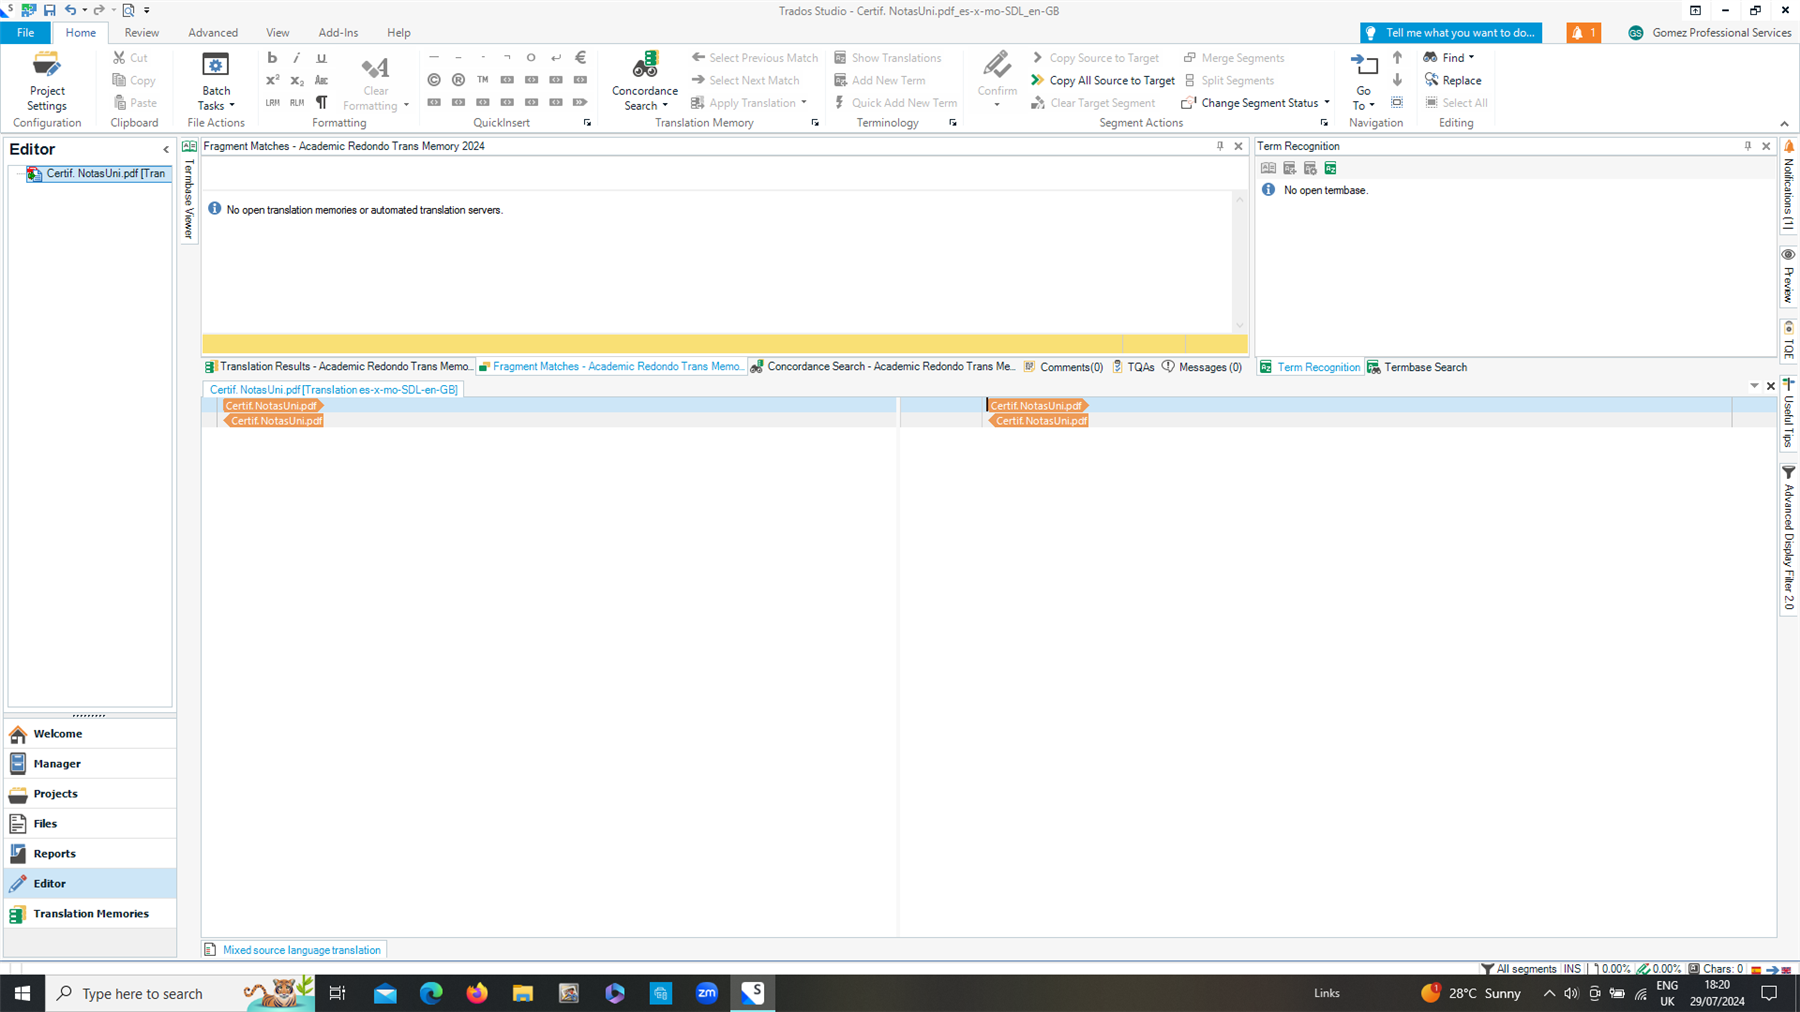Open the Windows Start menu
The width and height of the screenshot is (1800, 1012).
click(22, 993)
